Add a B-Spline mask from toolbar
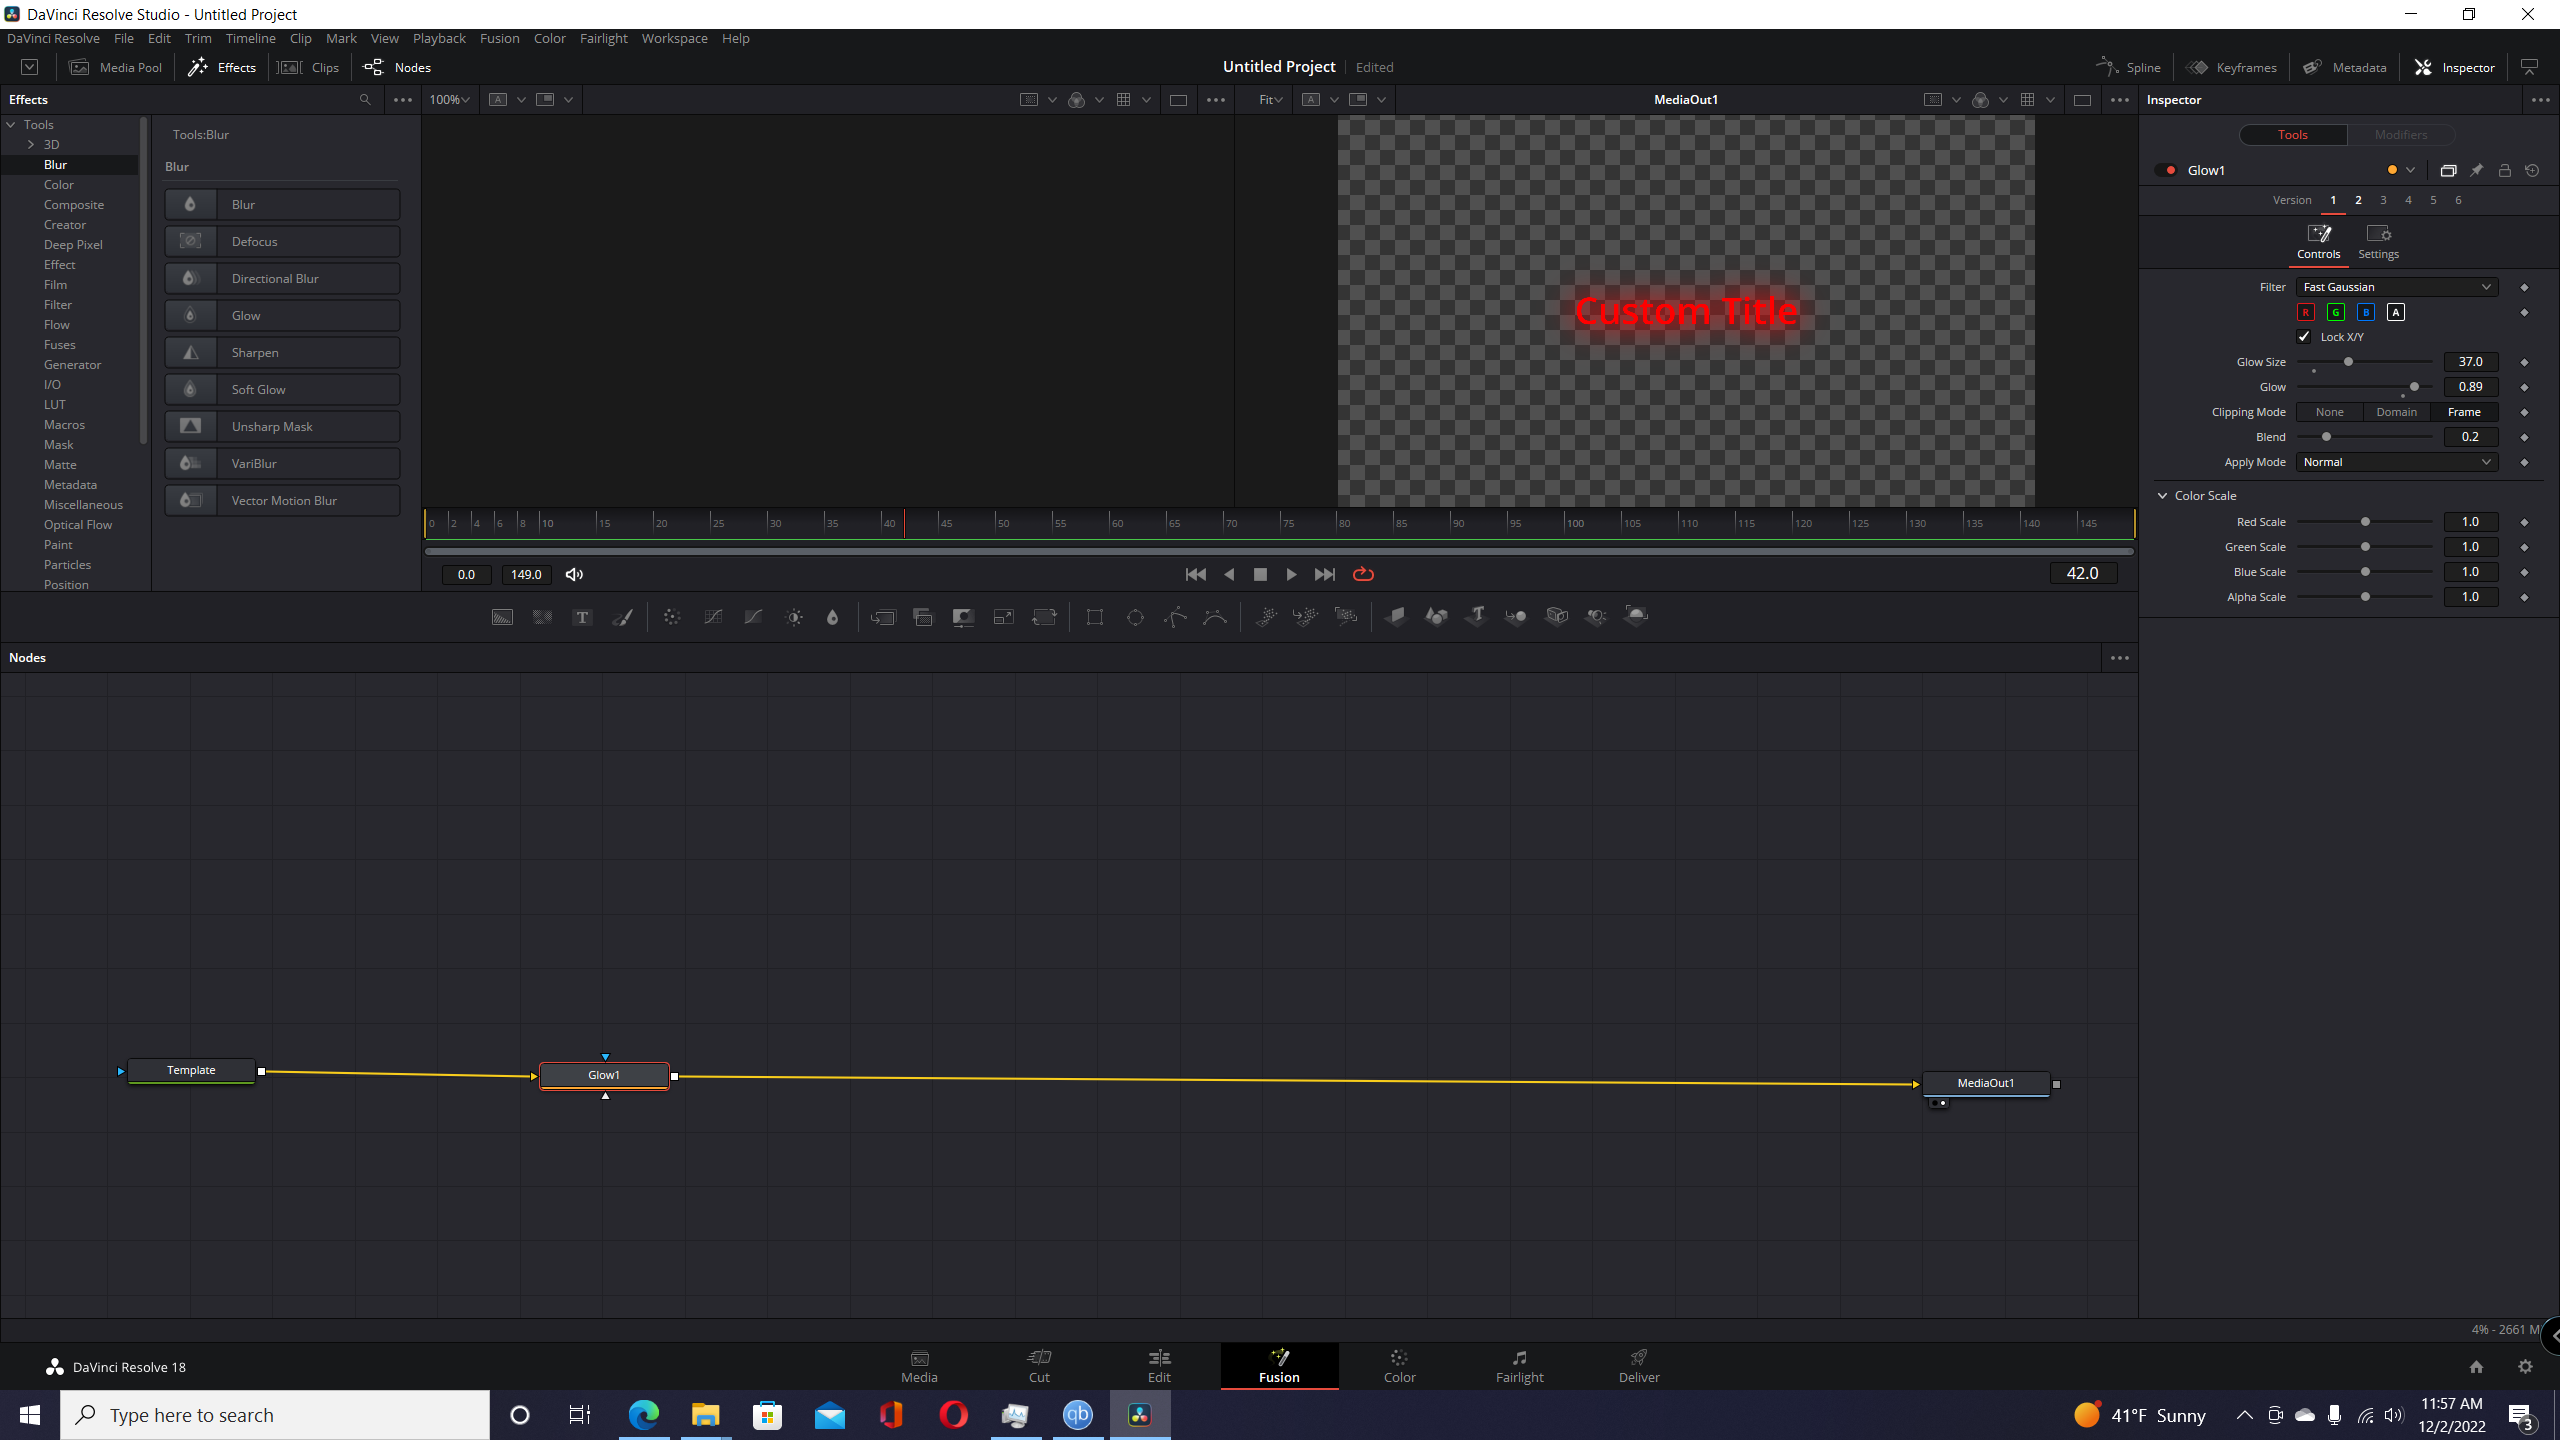This screenshot has height=1440, width=2560. [1215, 617]
